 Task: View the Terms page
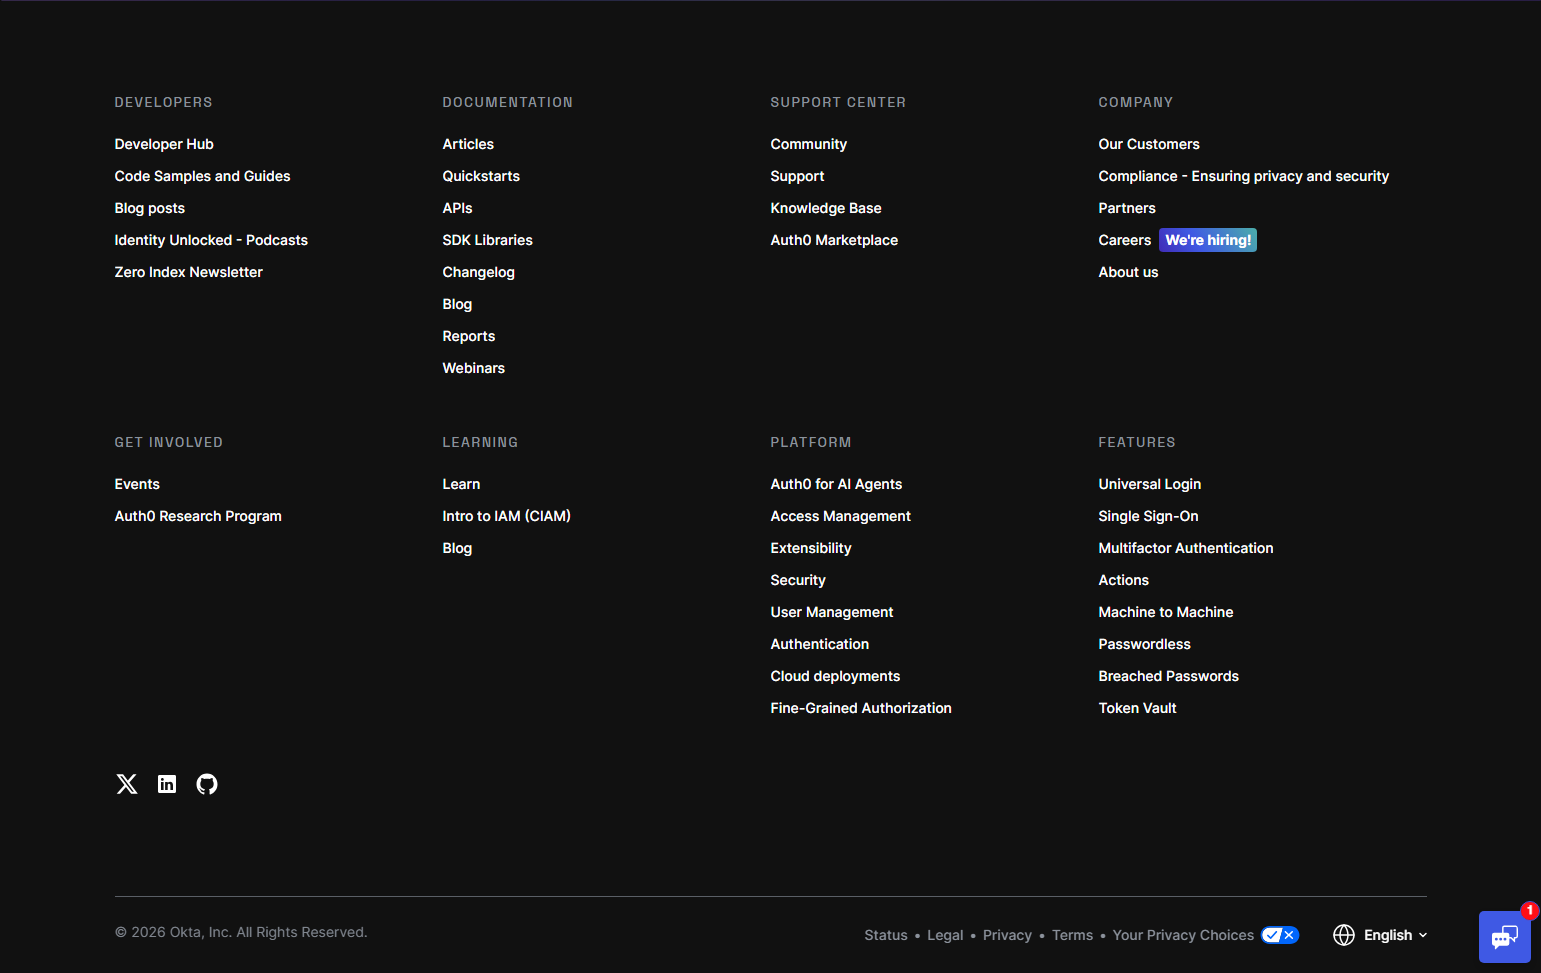[x=1072, y=934]
